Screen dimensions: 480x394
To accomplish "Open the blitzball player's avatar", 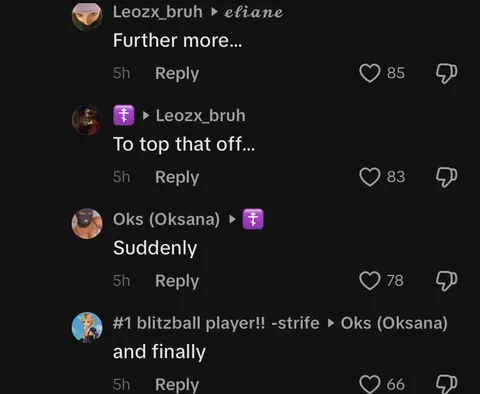I will [x=87, y=327].
